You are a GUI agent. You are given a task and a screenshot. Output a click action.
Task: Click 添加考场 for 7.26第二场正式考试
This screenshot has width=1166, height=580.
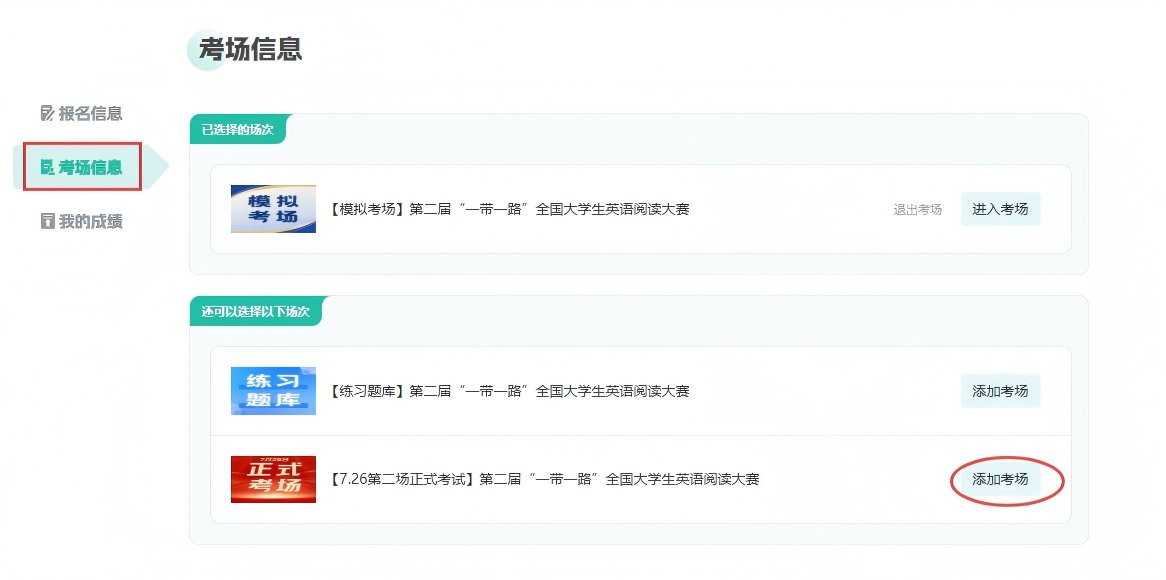tap(1000, 479)
